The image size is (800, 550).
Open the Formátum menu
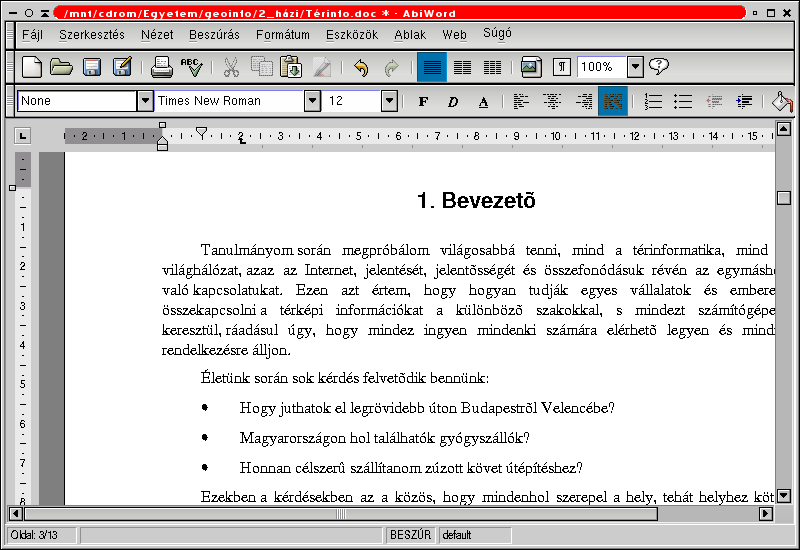283,35
